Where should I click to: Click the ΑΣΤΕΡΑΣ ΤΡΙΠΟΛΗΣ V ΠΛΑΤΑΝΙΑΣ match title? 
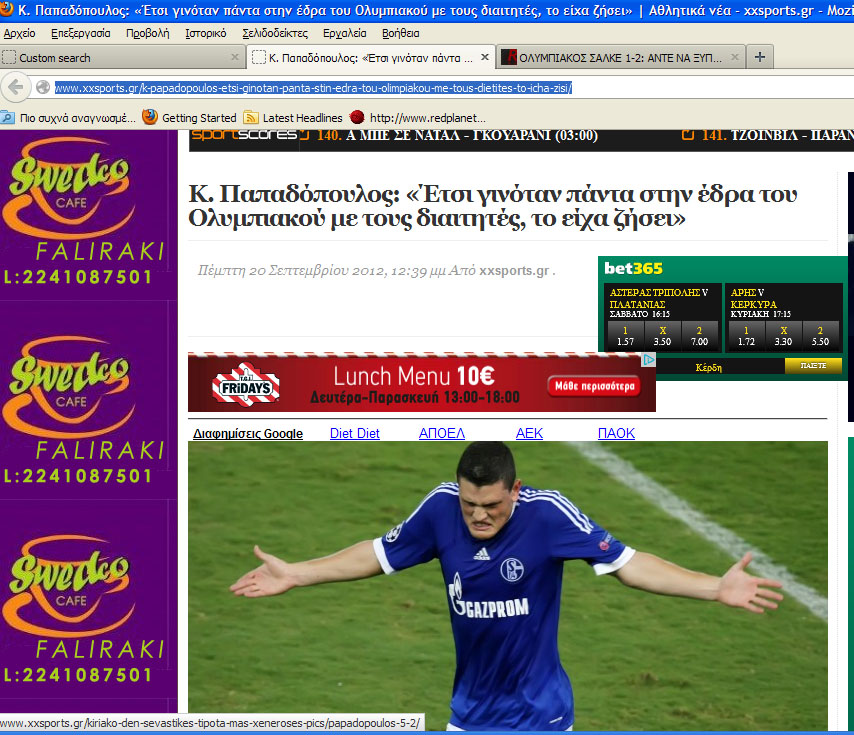(658, 298)
